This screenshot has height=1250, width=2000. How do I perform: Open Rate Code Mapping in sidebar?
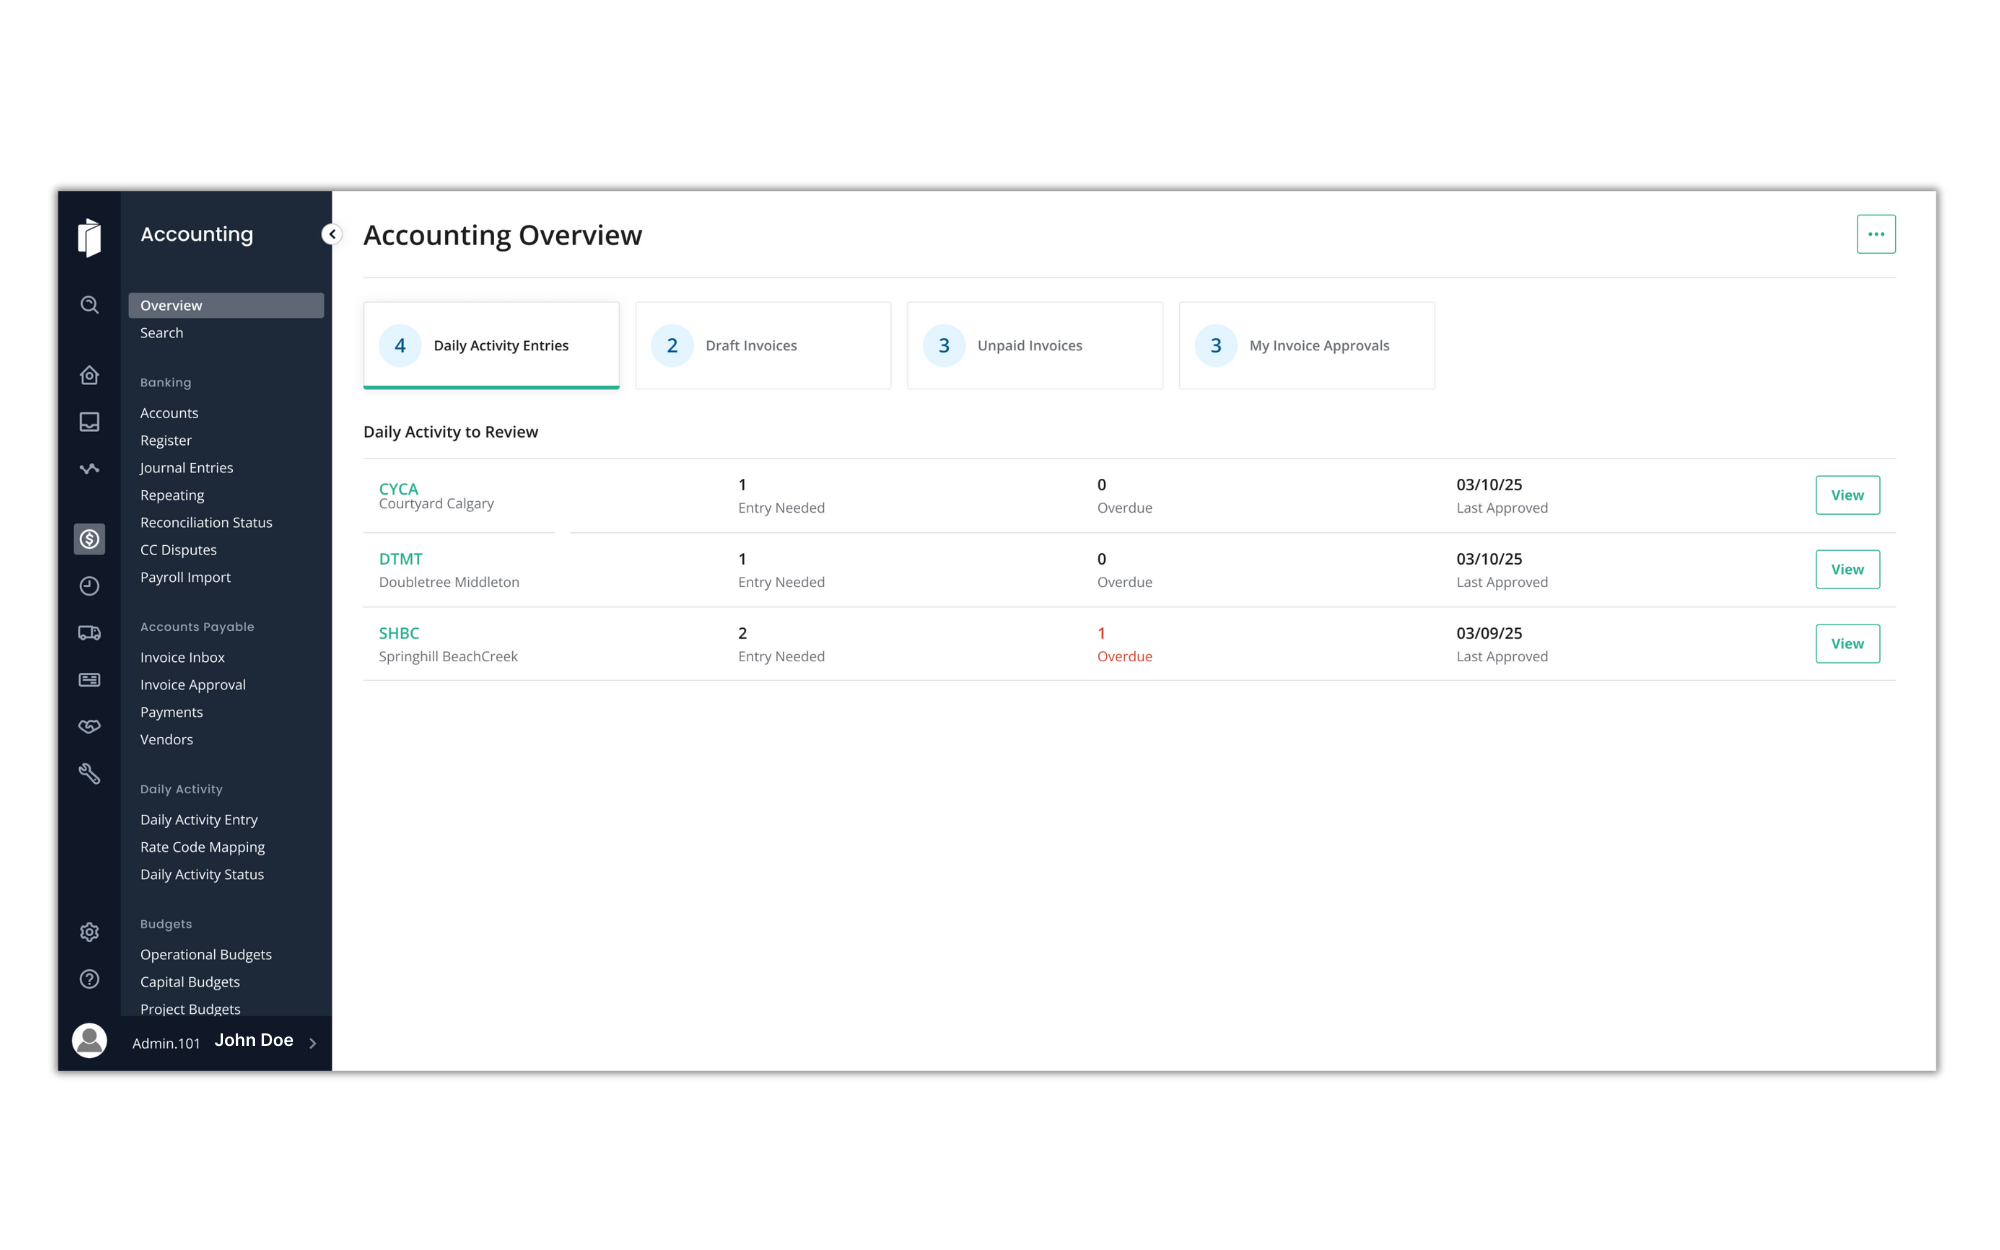(202, 847)
